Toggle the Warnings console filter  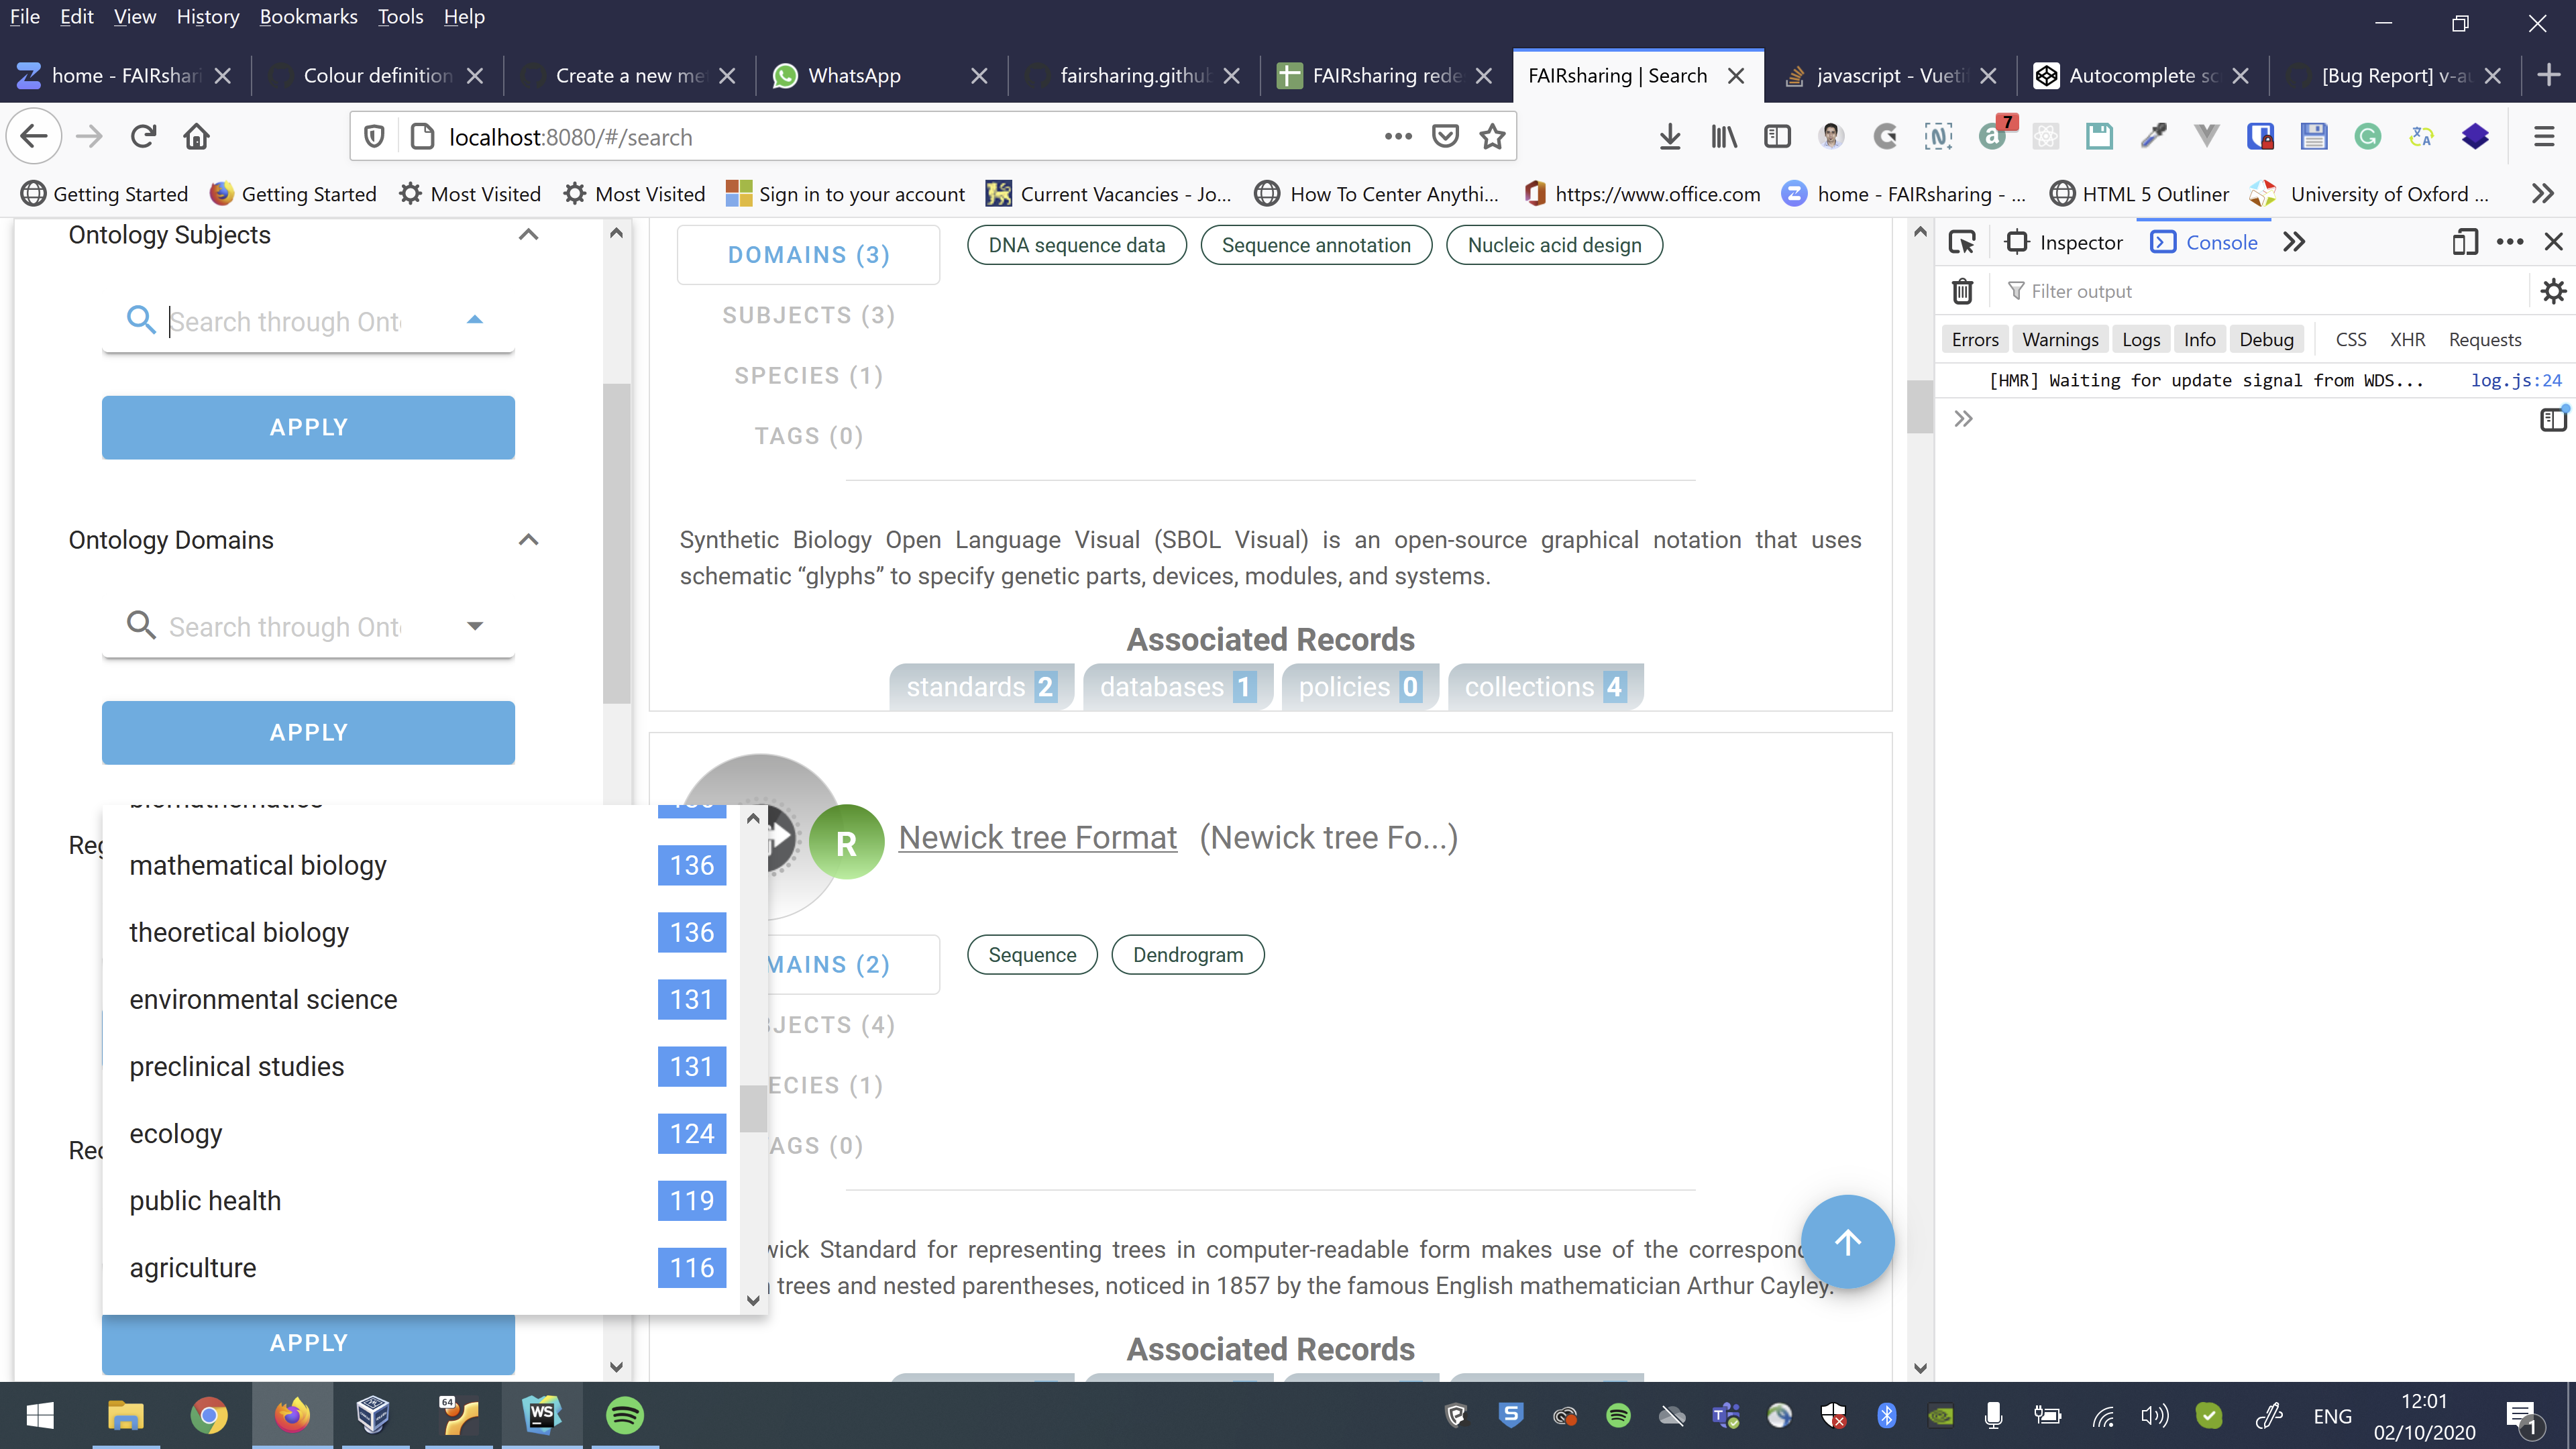[2059, 340]
